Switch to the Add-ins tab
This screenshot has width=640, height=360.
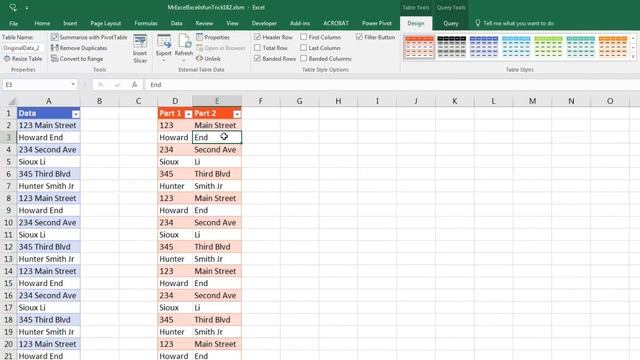300,23
